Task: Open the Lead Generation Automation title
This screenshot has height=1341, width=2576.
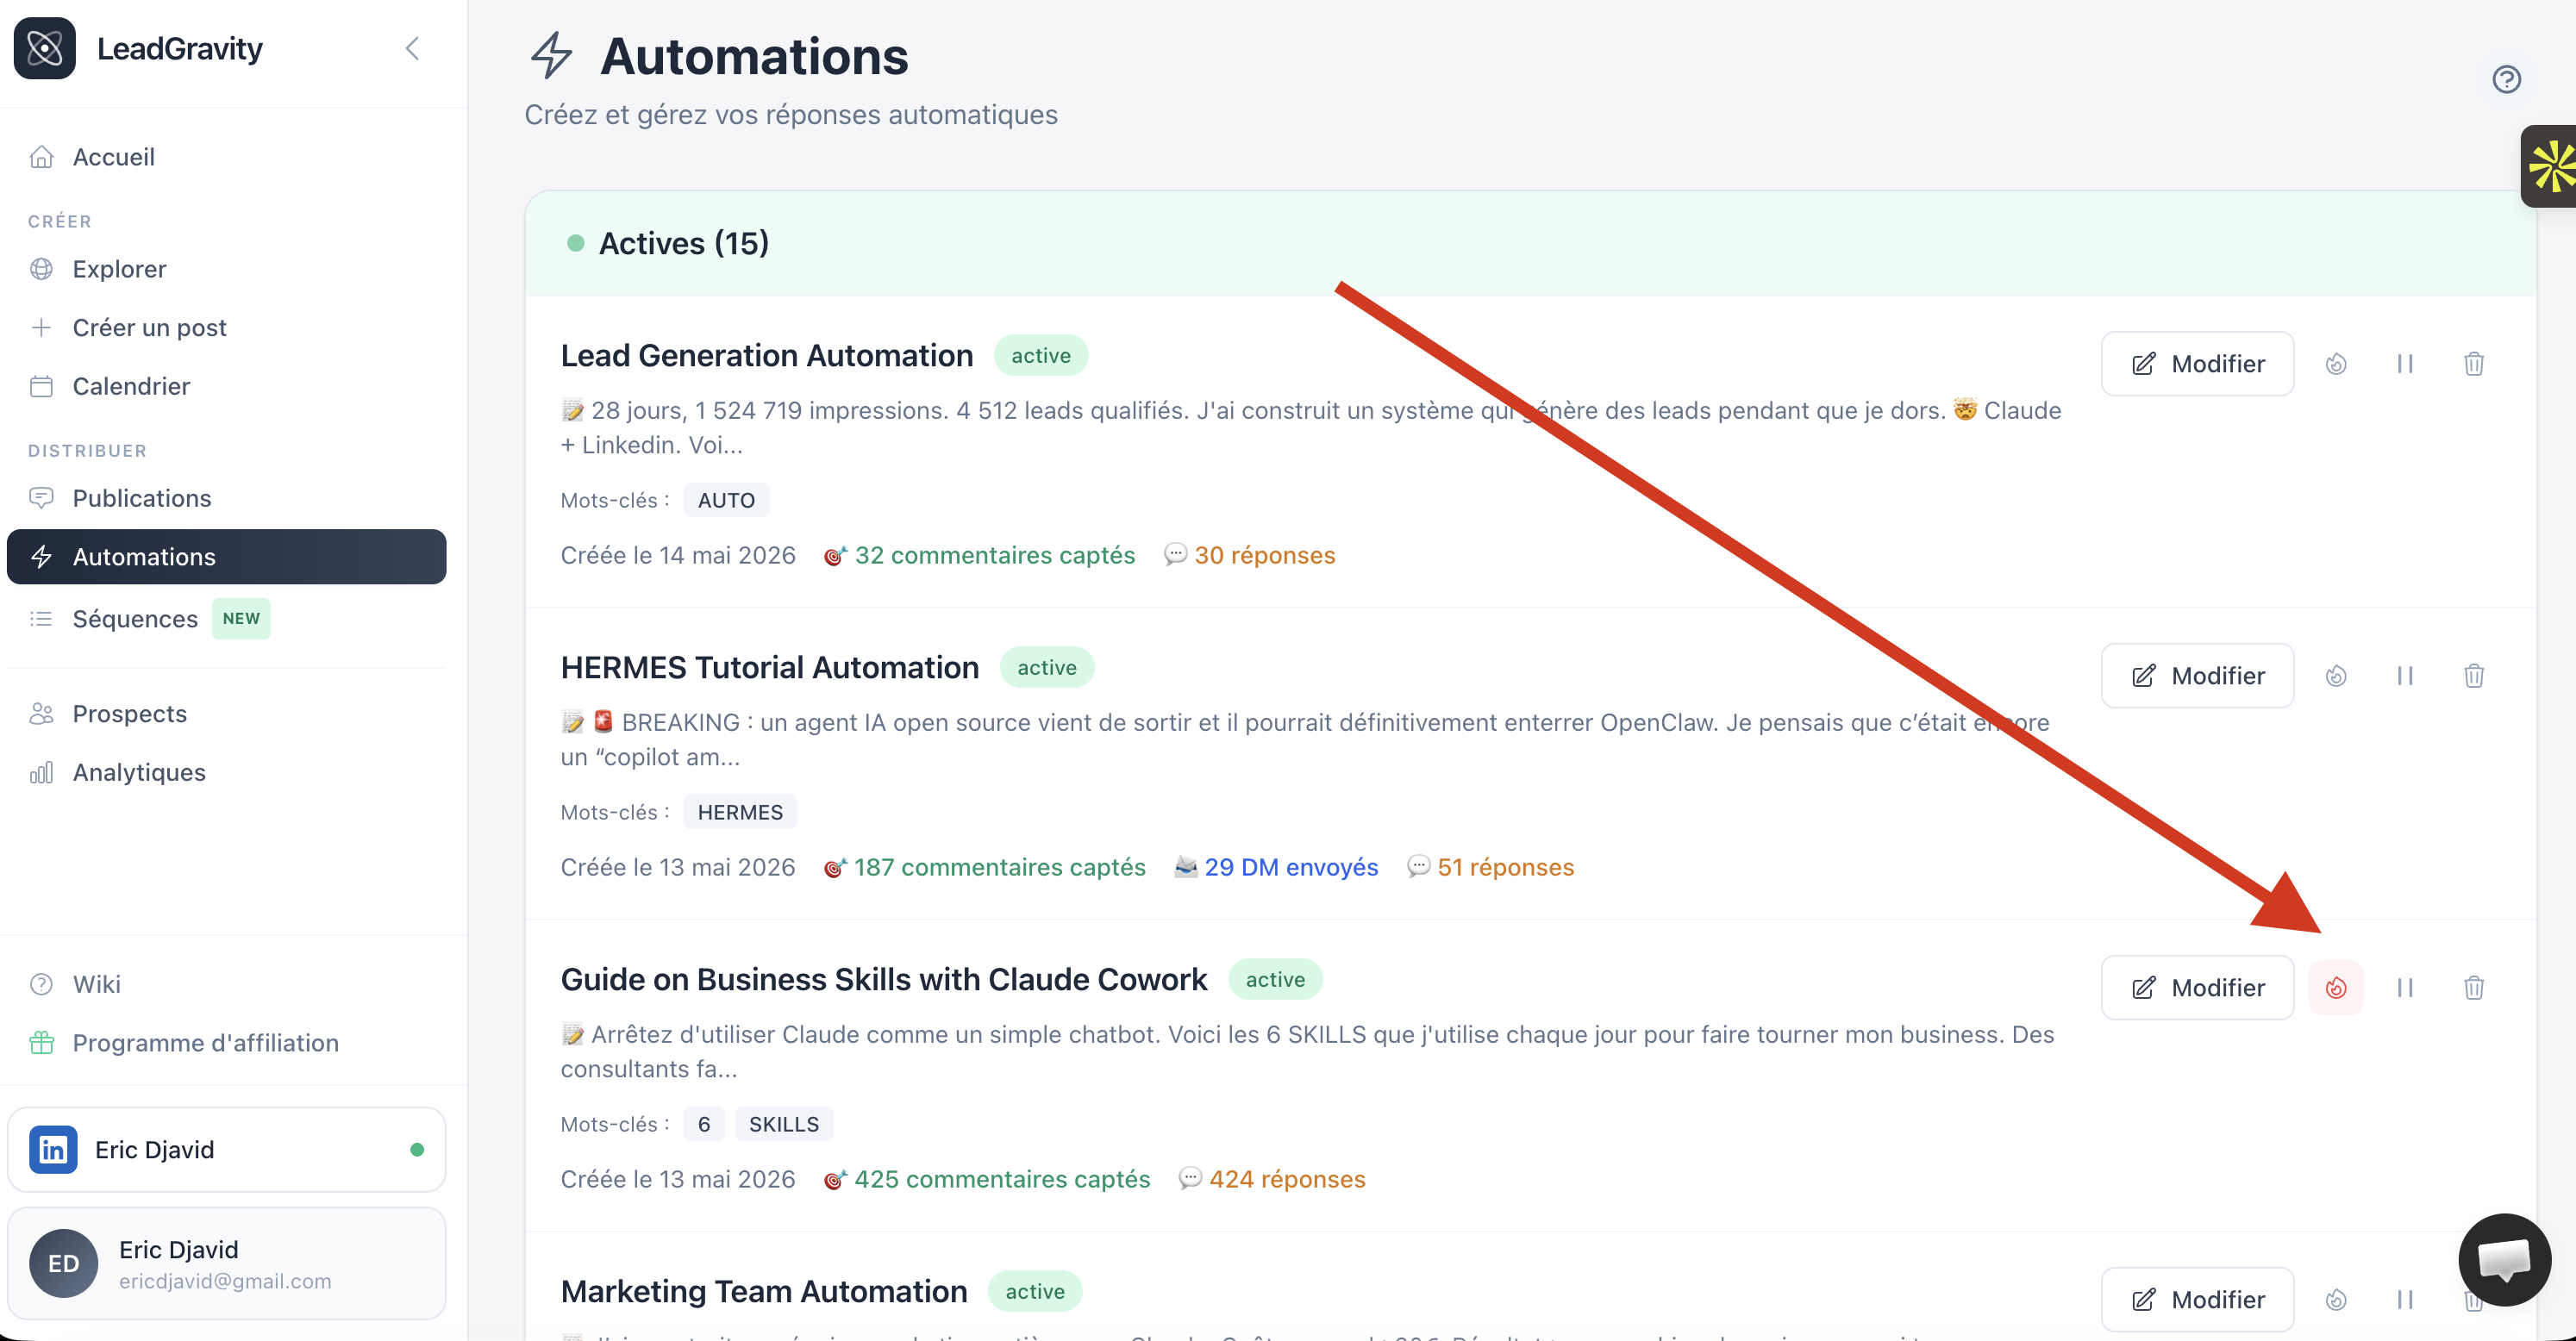Action: 767,355
